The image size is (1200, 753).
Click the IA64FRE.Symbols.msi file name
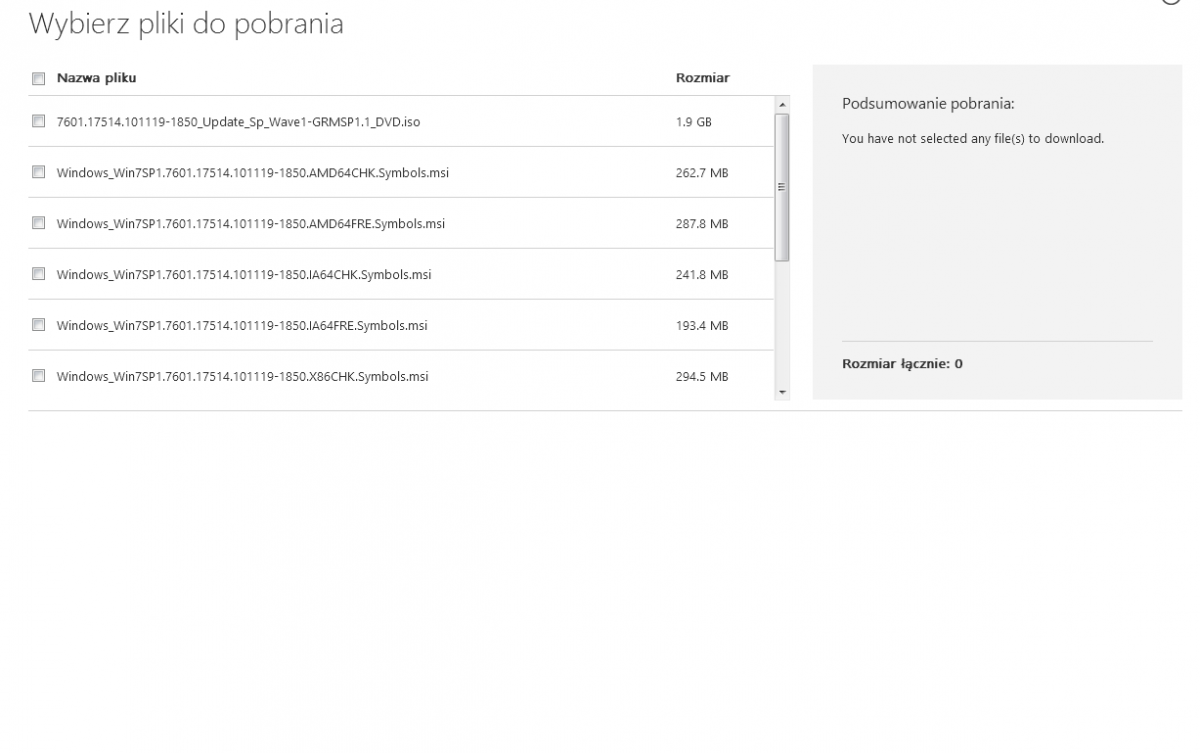(242, 325)
